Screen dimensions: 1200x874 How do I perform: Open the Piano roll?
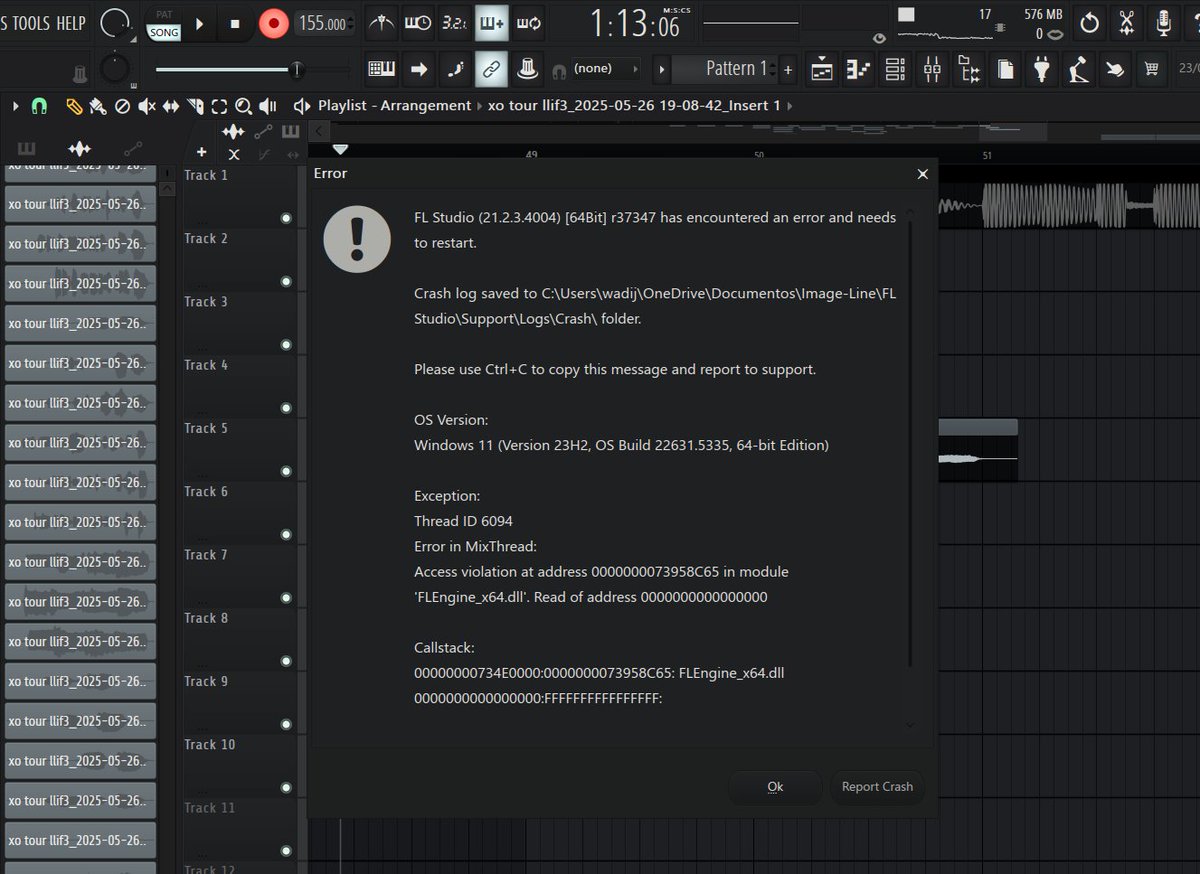tap(858, 69)
